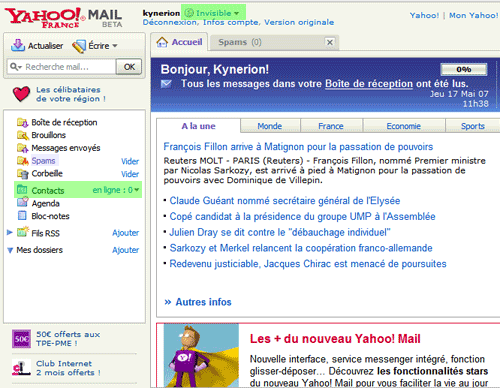Click the purple 50€ ad icon
This screenshot has width=500, height=388.
(21, 339)
